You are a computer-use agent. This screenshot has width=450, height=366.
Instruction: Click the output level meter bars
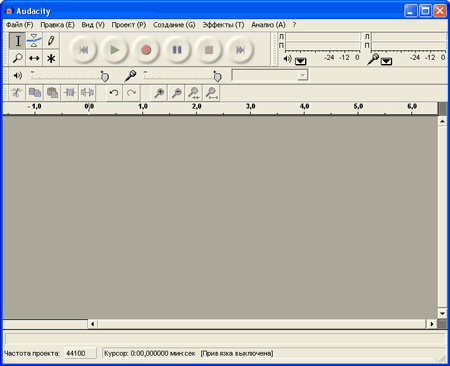pos(323,41)
